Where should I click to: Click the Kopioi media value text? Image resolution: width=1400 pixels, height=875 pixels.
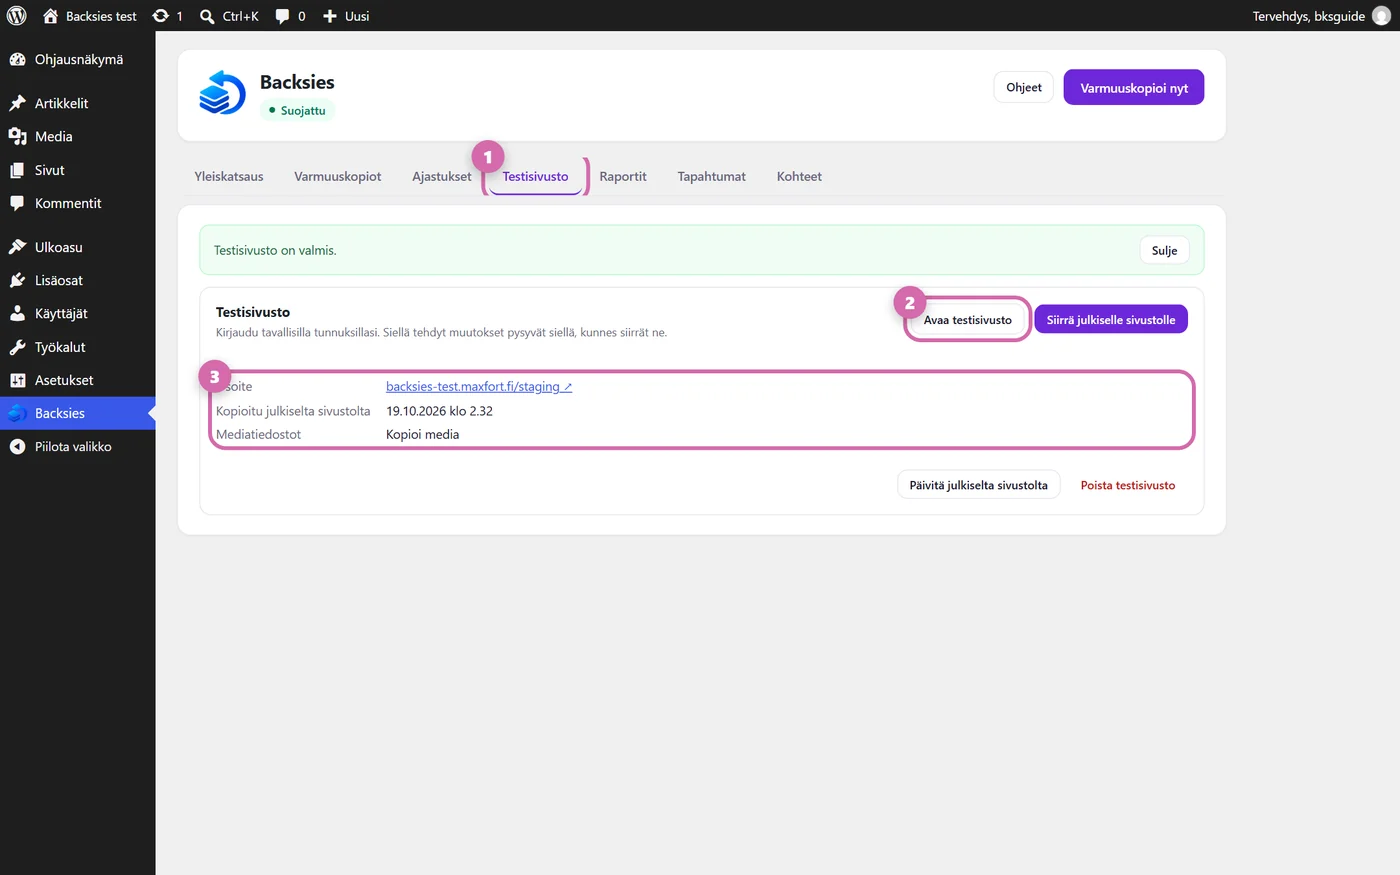[423, 434]
